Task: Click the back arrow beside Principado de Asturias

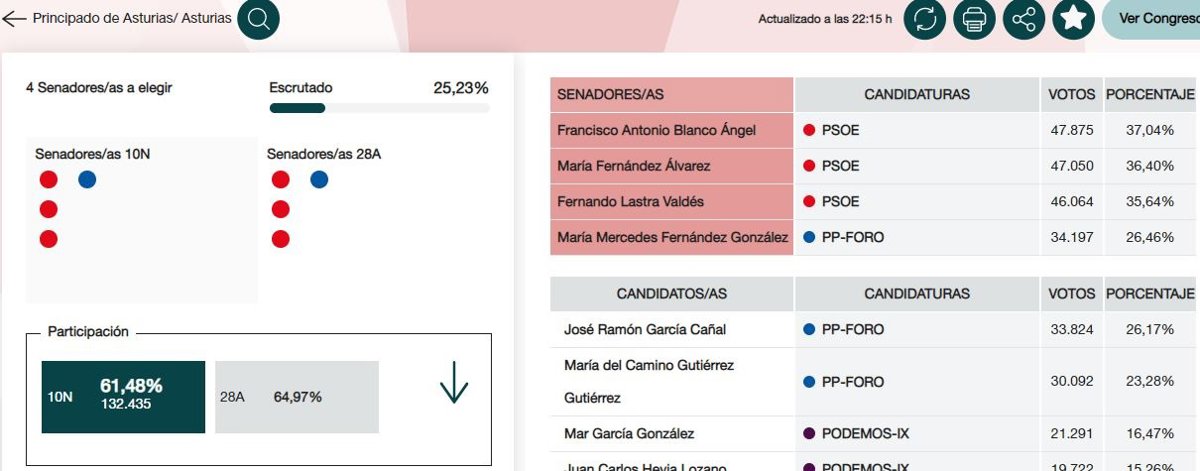Action: [x=14, y=19]
